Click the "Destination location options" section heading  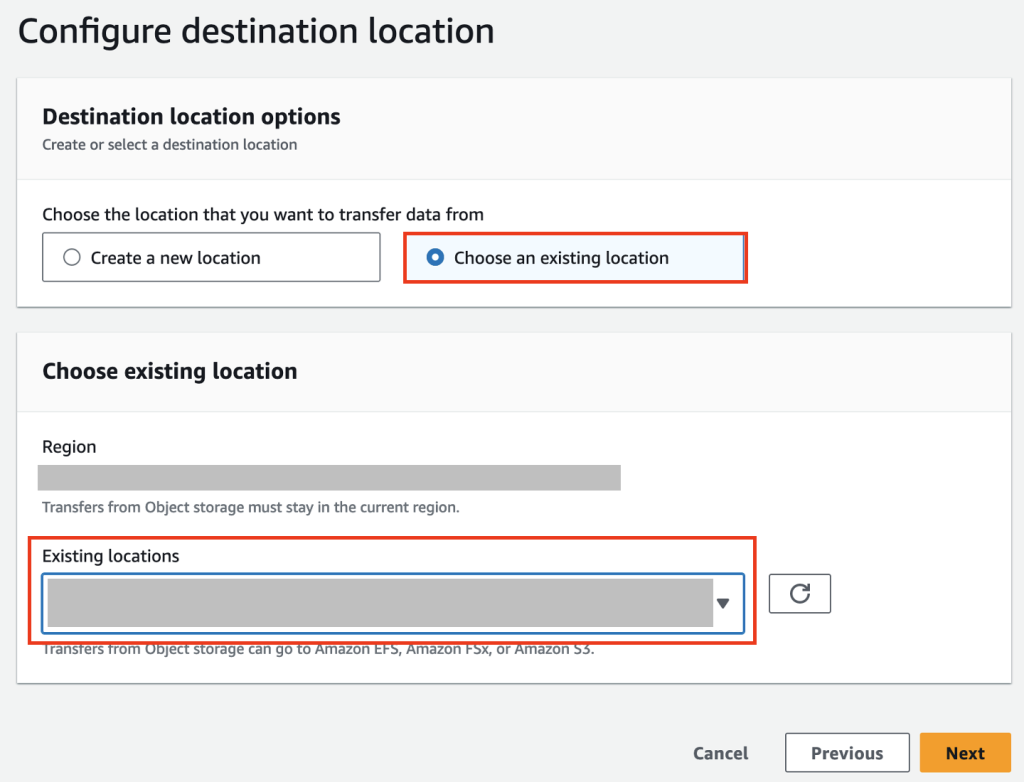[191, 117]
